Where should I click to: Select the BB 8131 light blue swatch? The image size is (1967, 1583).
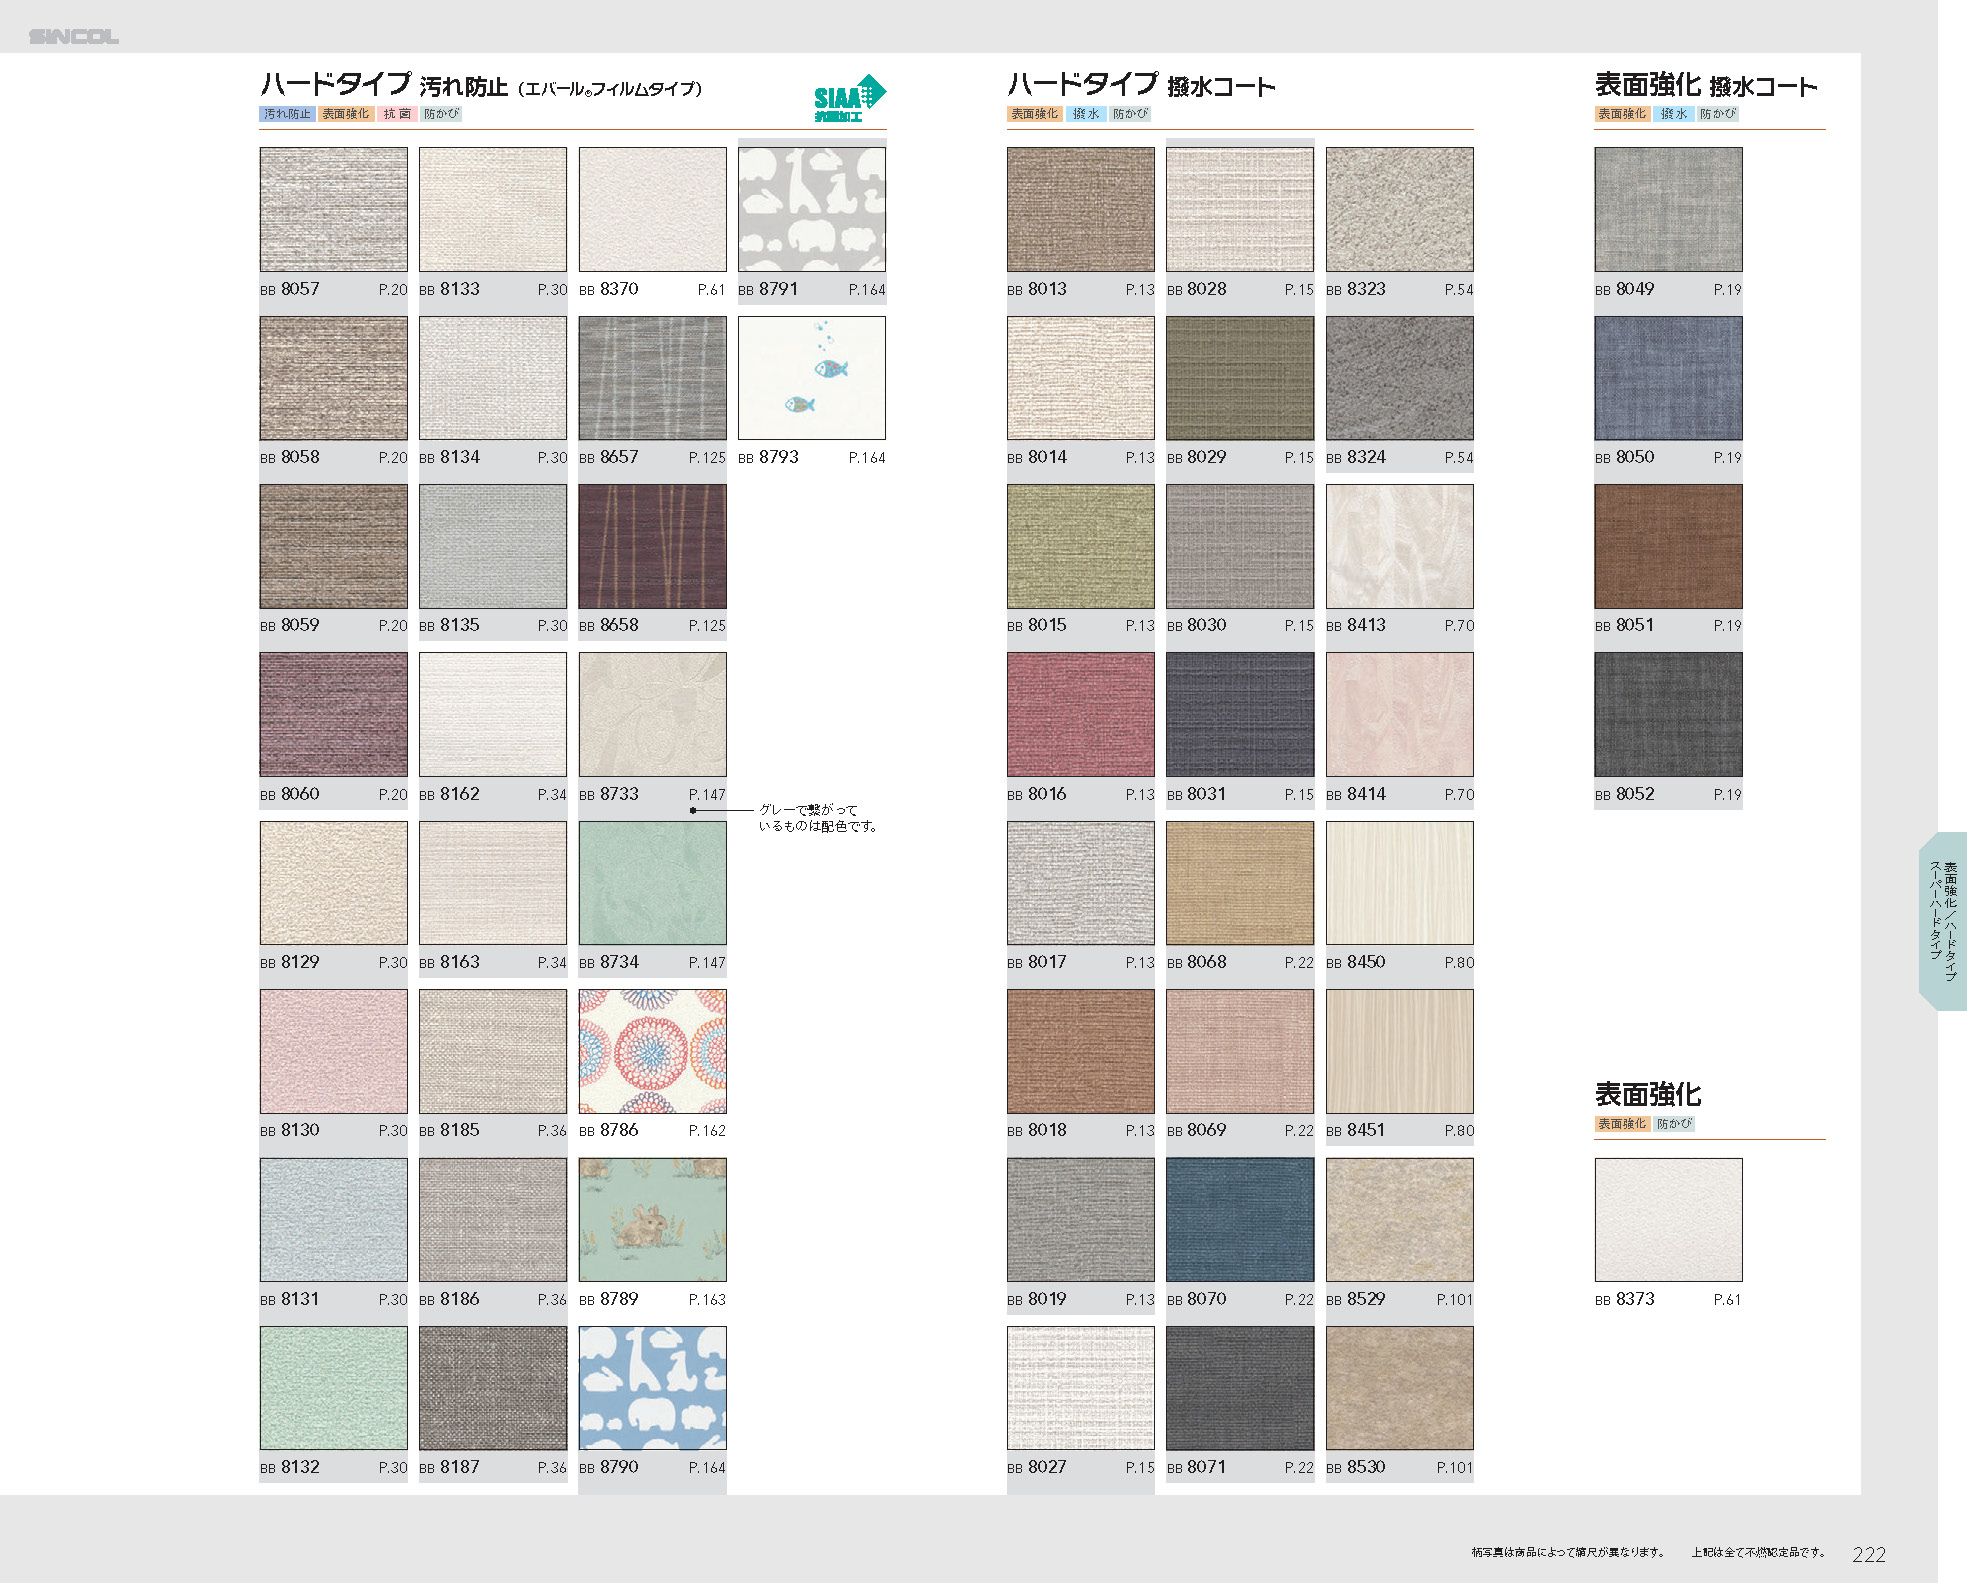click(333, 1219)
